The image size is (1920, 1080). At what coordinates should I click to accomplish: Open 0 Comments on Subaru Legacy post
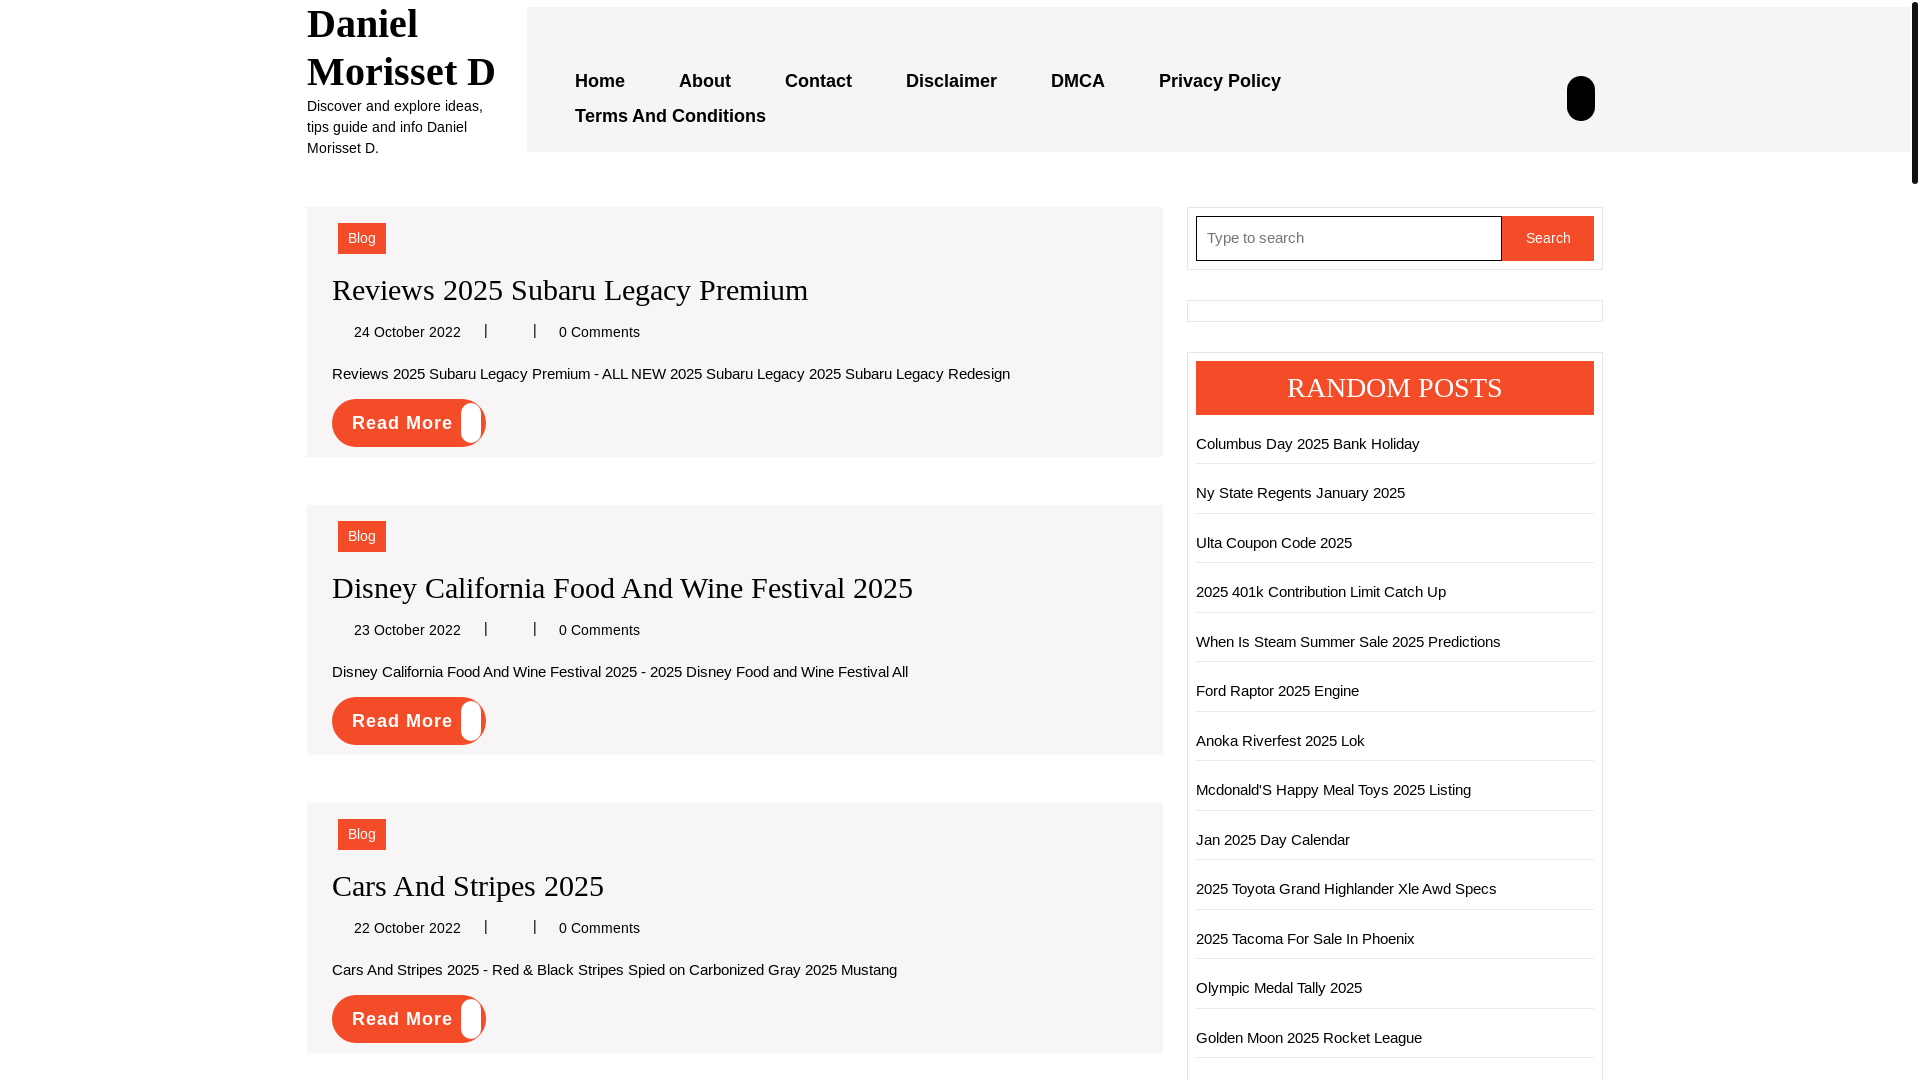(x=599, y=332)
